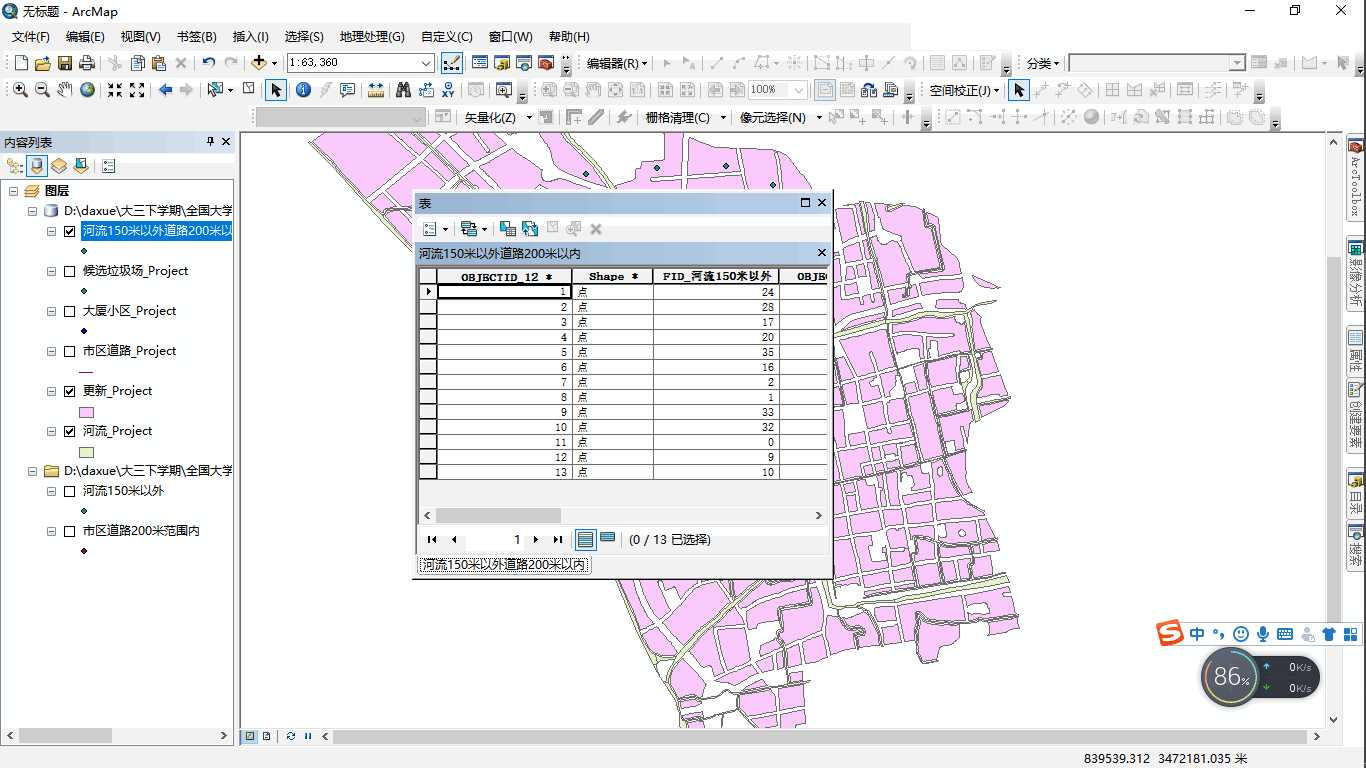Check the 大厦小区_Project layer
Viewport: 1366px width, 768px height.
click(x=69, y=311)
